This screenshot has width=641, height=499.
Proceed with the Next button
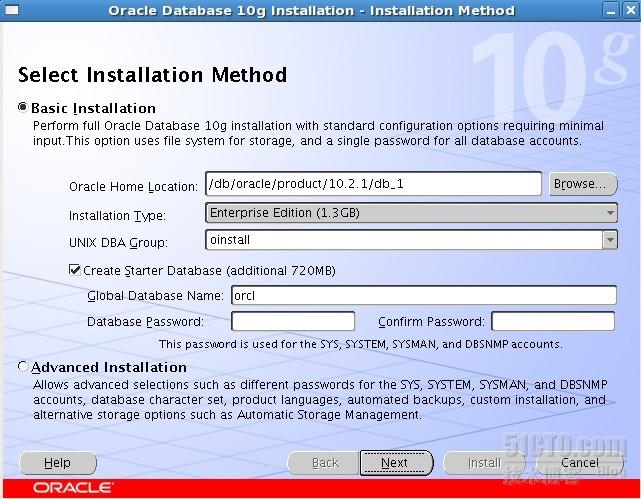pyautogui.click(x=396, y=463)
